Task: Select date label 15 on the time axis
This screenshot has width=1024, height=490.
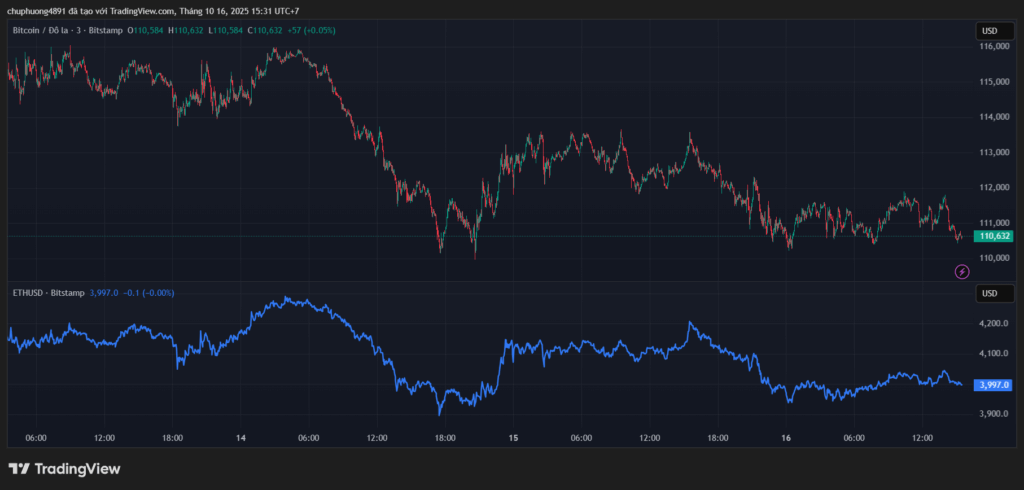Action: click(513, 438)
